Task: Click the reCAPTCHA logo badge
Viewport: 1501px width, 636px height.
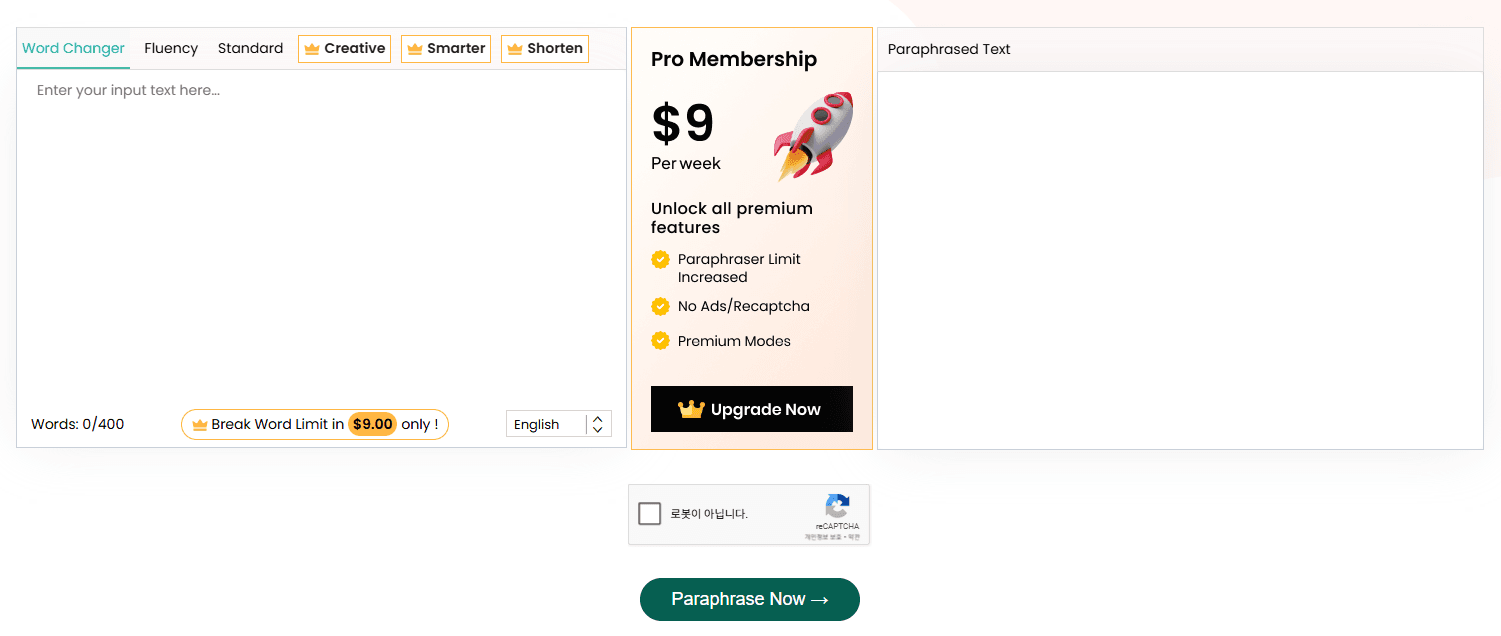Action: coord(838,508)
